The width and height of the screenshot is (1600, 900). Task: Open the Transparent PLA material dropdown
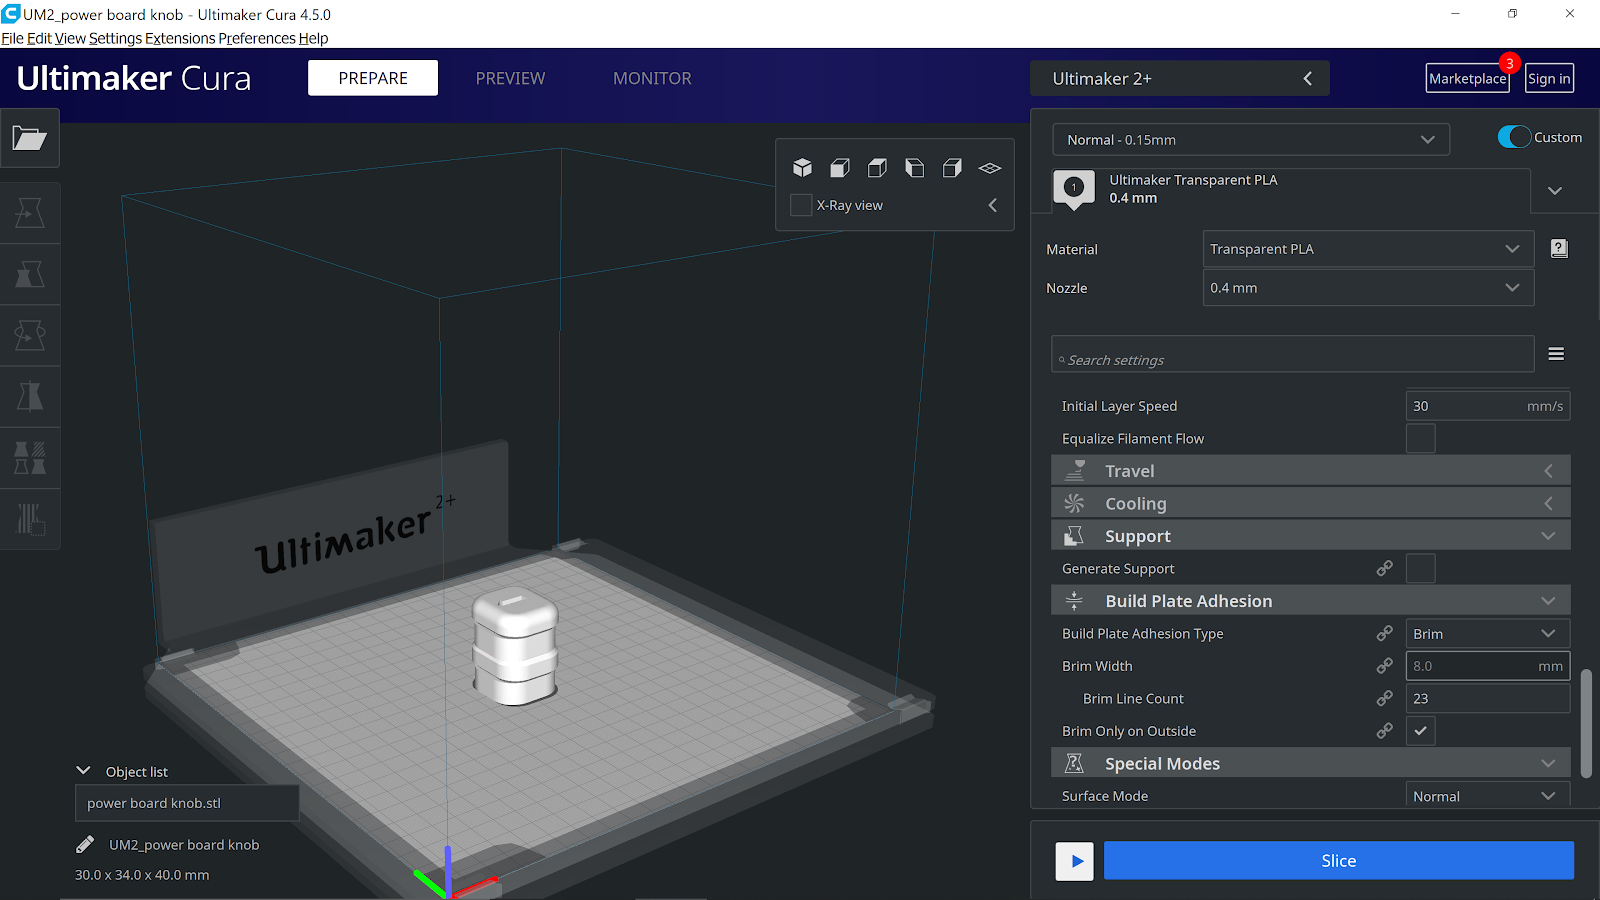(x=1366, y=249)
